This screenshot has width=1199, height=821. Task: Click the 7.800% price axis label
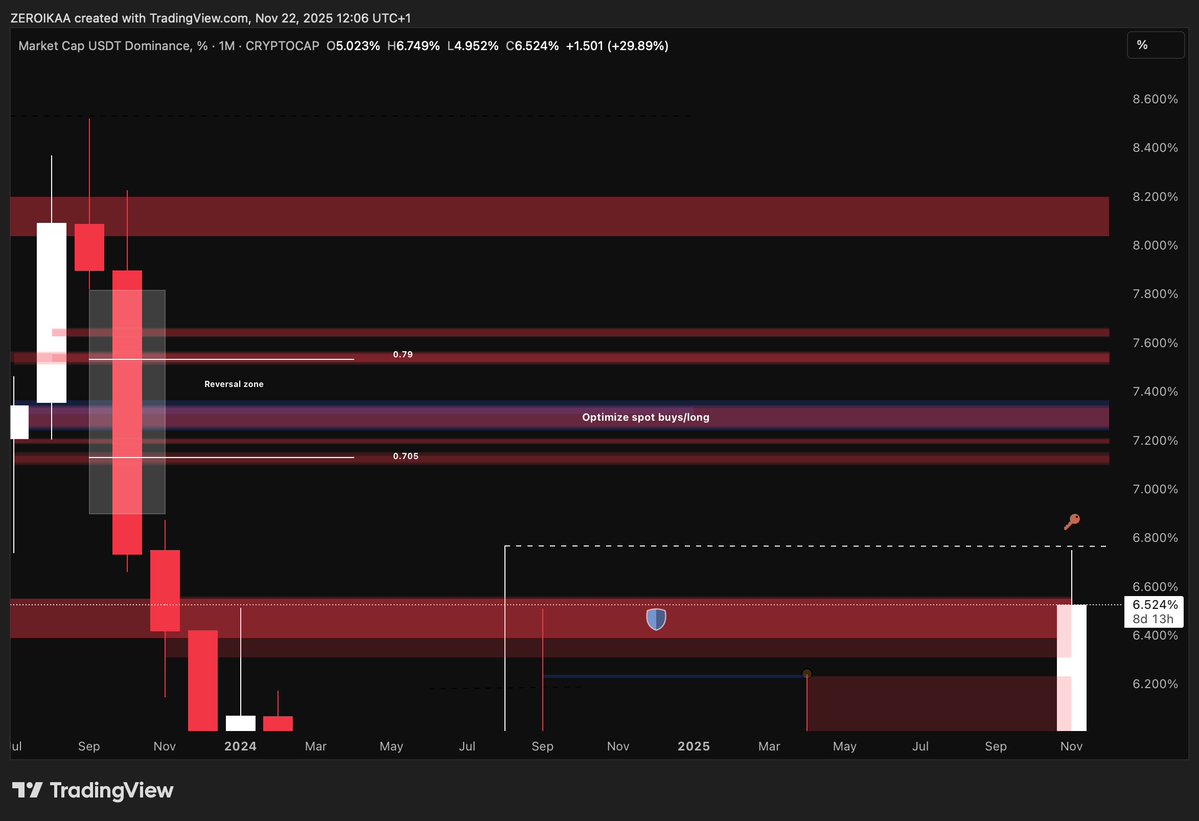tap(1155, 294)
